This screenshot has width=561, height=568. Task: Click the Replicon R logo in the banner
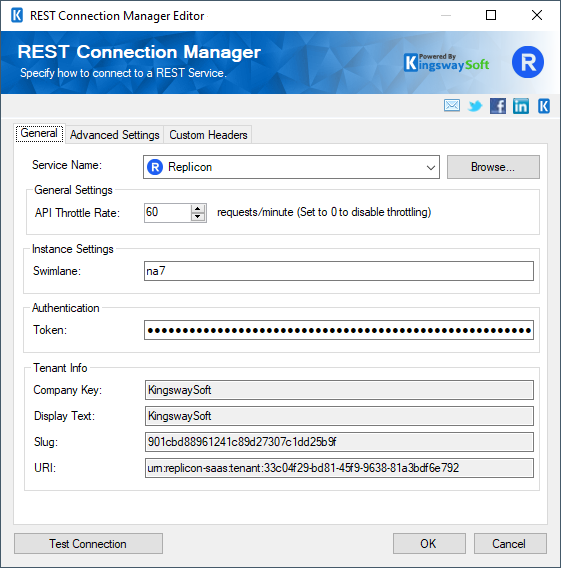(528, 62)
